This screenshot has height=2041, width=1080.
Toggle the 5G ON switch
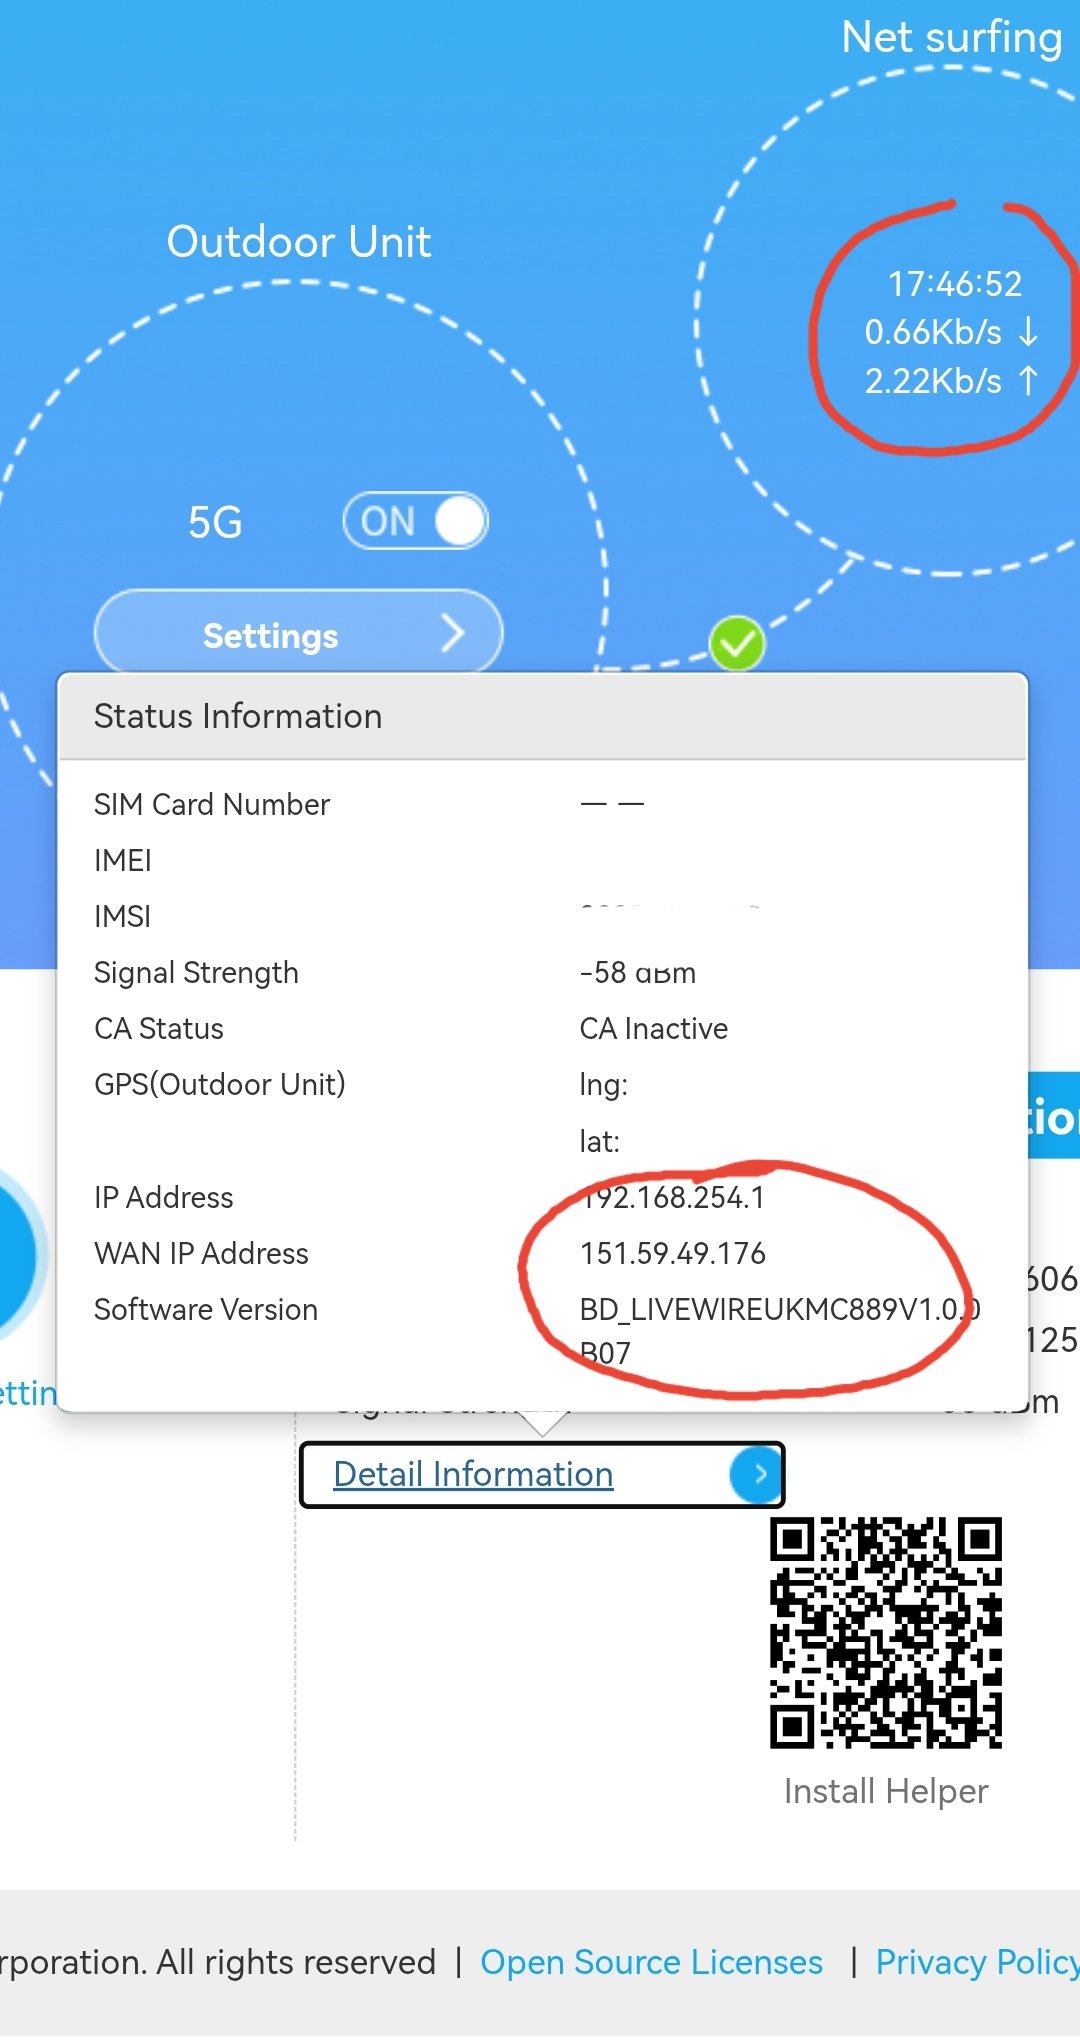coord(415,521)
